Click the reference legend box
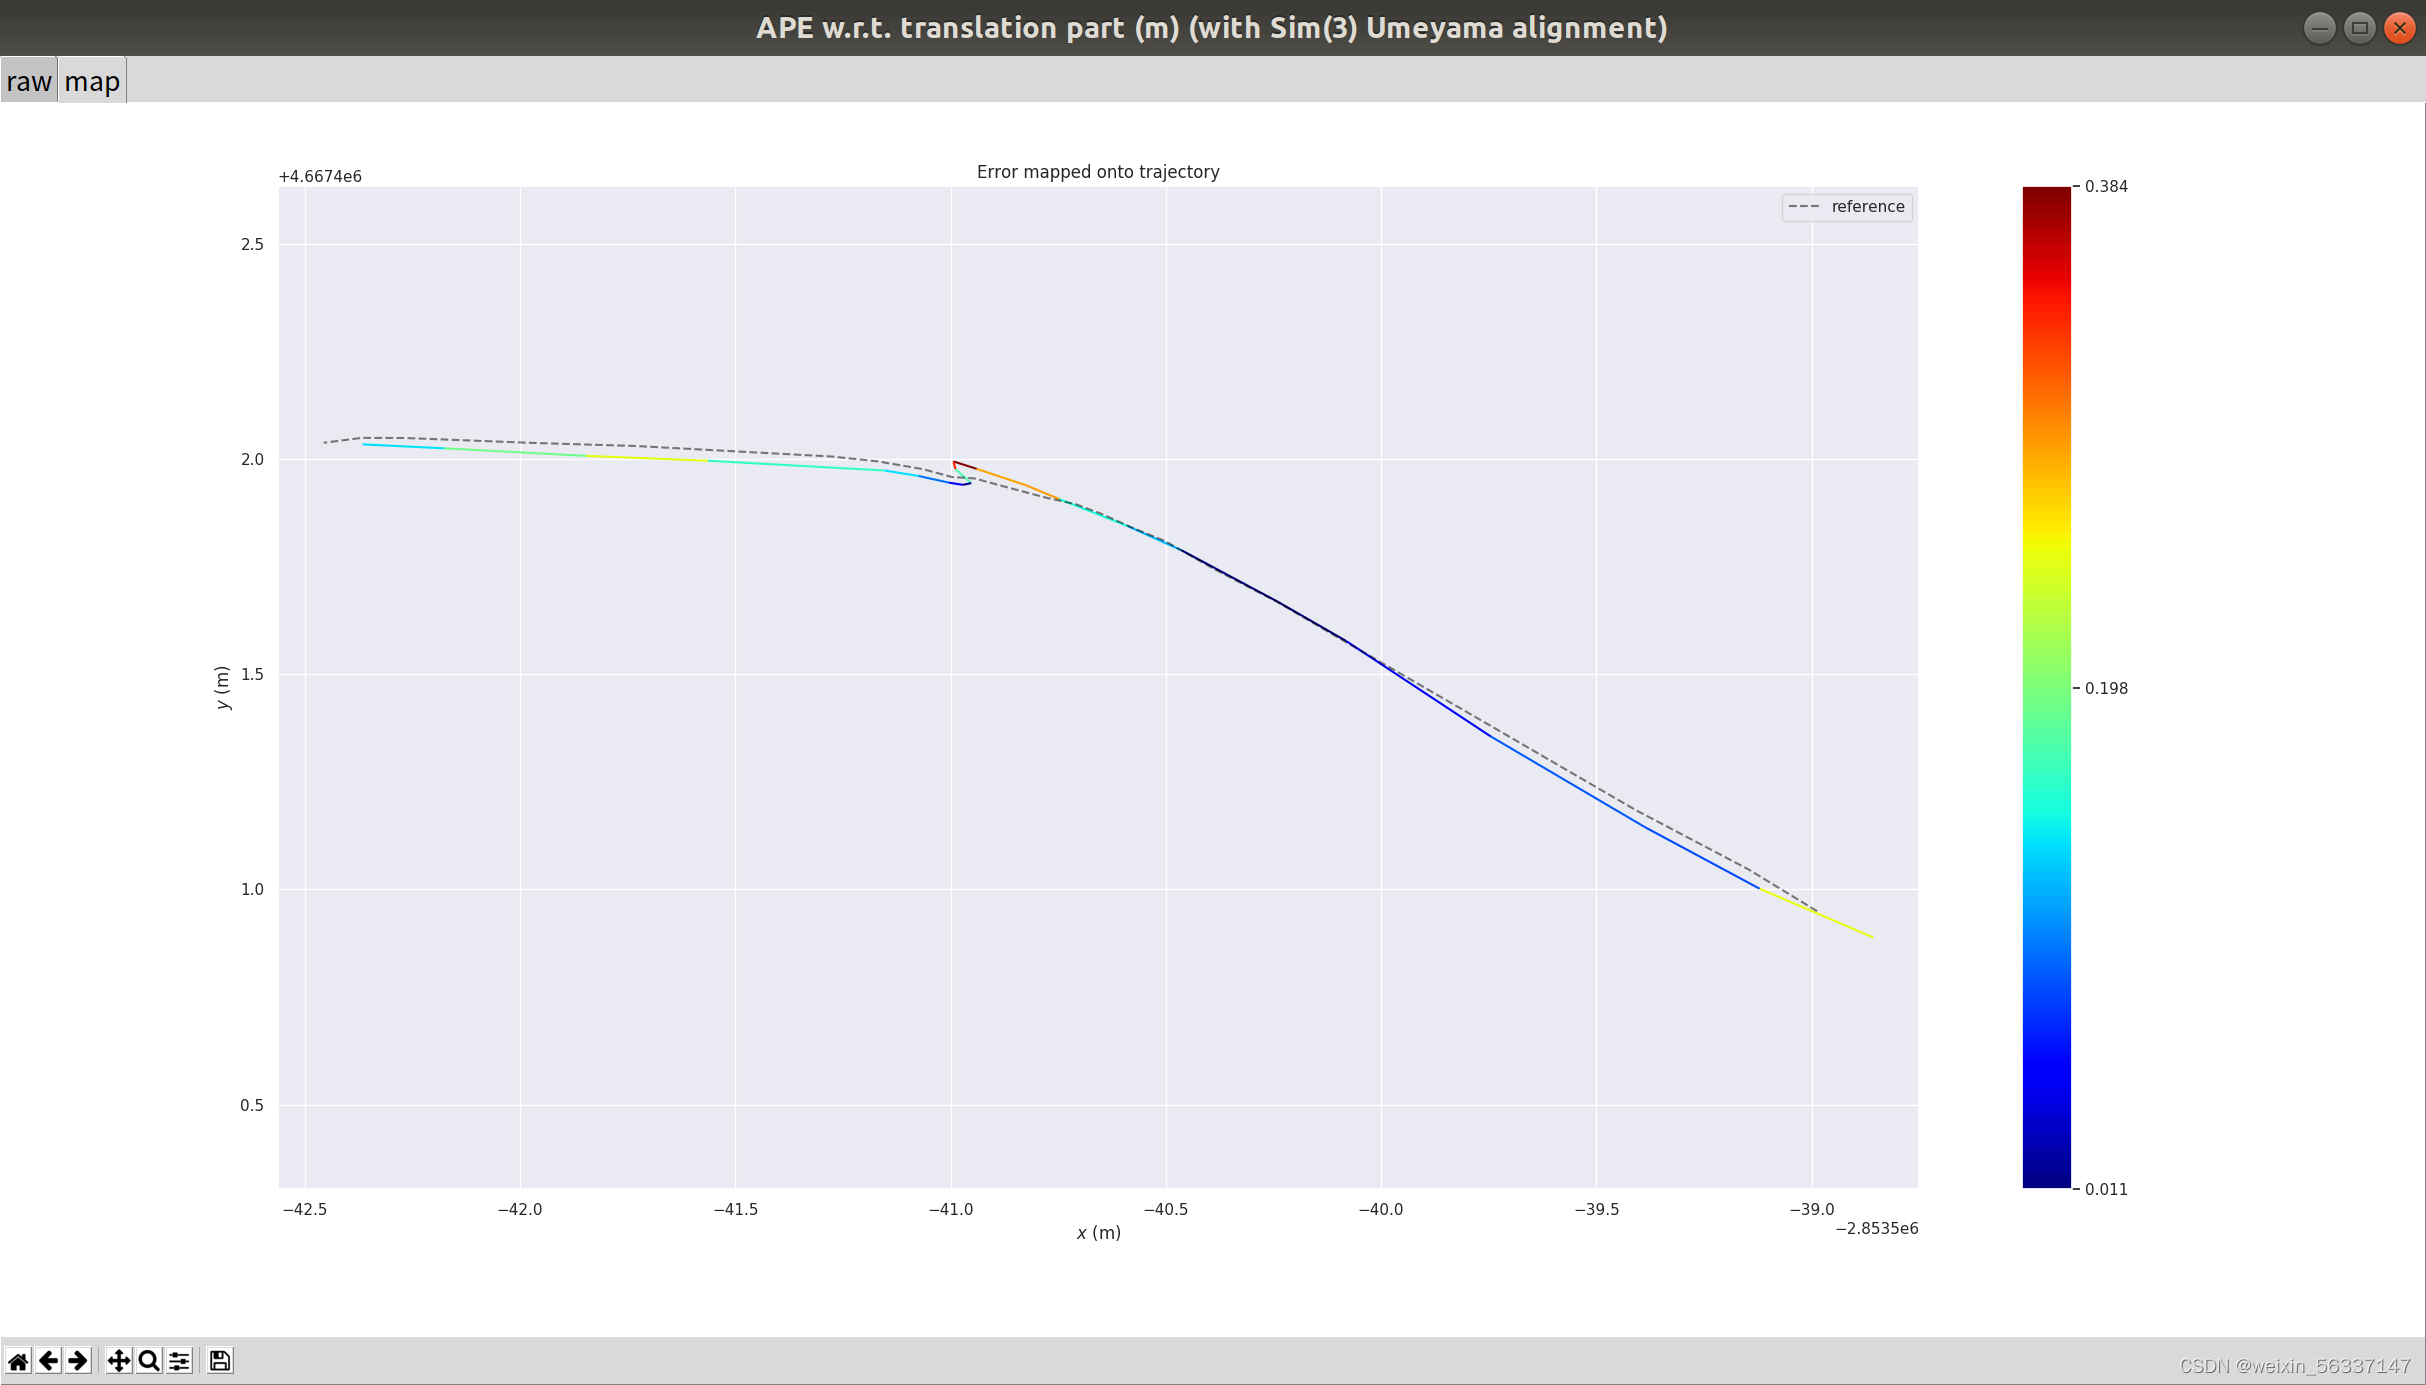 click(1846, 207)
